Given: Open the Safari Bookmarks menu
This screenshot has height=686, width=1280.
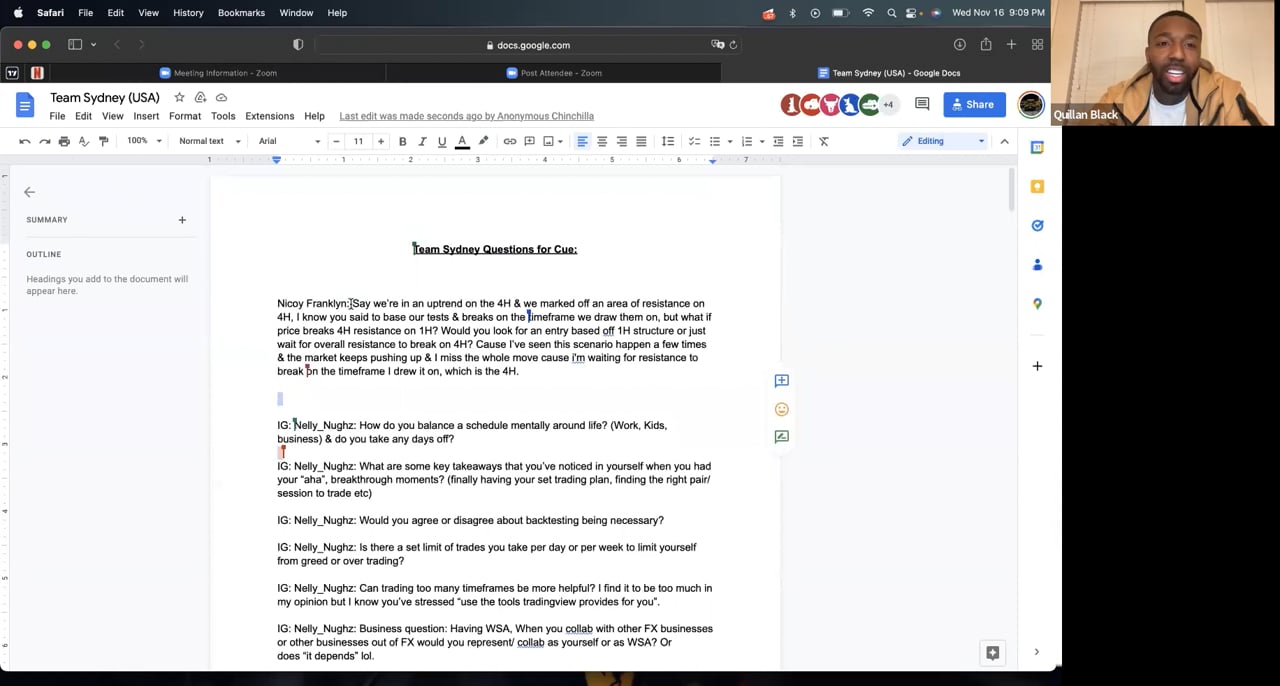Looking at the screenshot, I should [241, 13].
